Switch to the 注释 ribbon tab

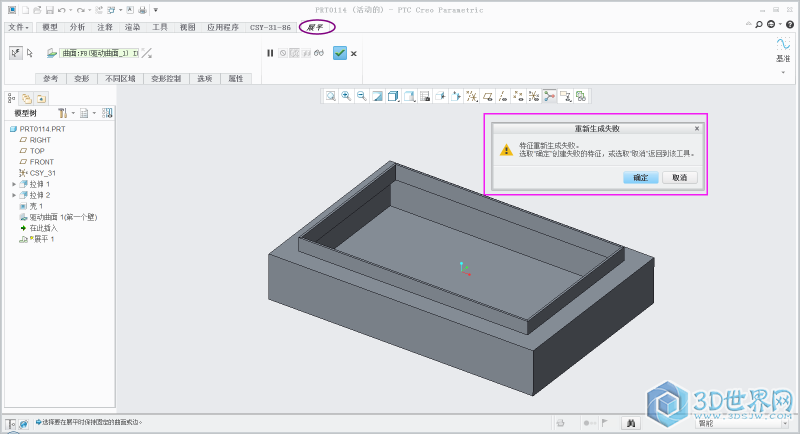tap(105, 27)
